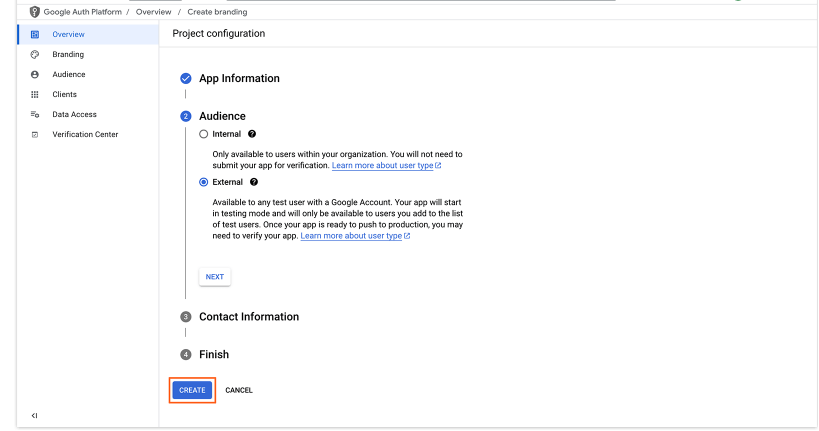Select the Branding palette icon

(x=35, y=54)
